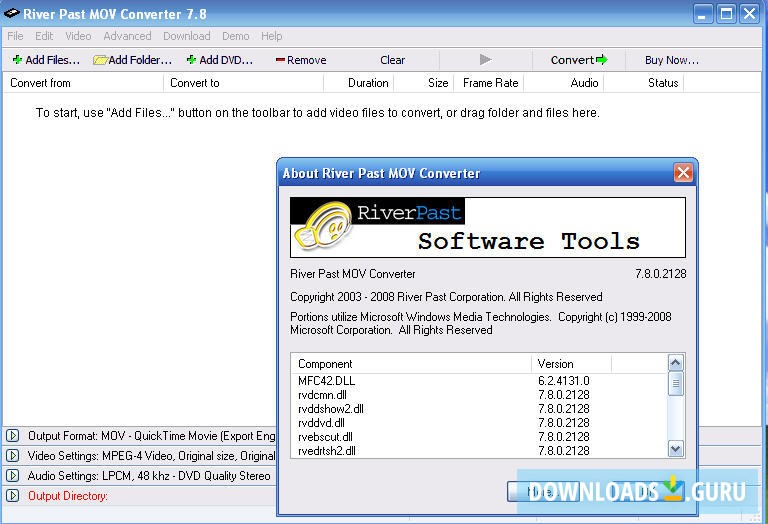The height and width of the screenshot is (524, 768).
Task: Click the Version column header in the dialog
Action: click(572, 364)
